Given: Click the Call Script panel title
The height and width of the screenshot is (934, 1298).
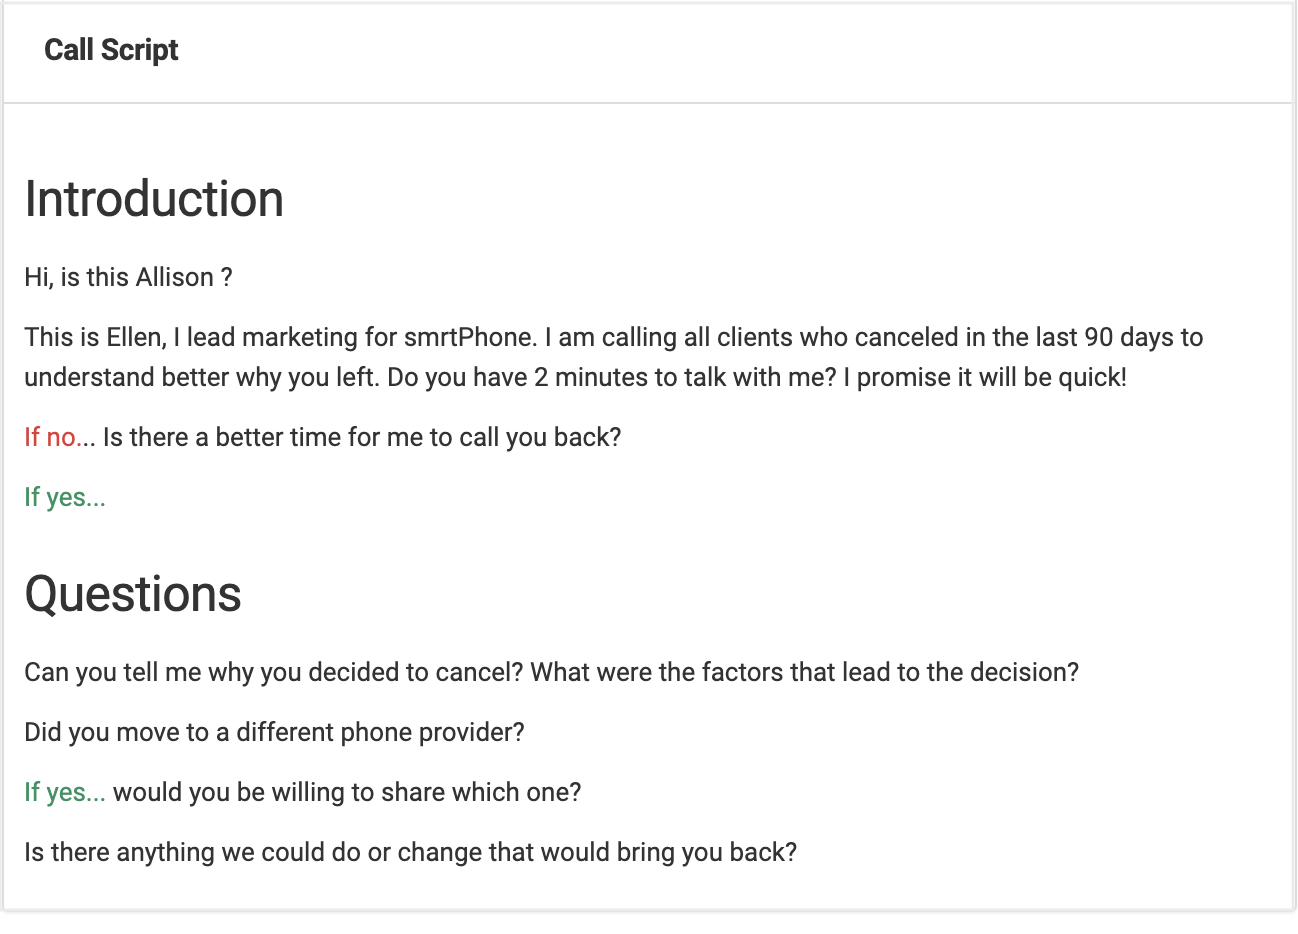Looking at the screenshot, I should tap(111, 50).
